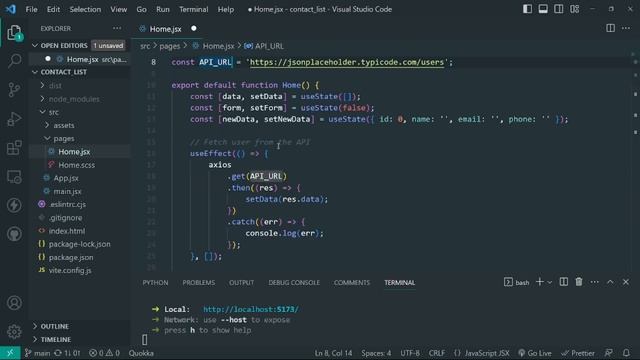Collapse the CONTACT_LIST folder section
The width and height of the screenshot is (640, 360).
click(x=35, y=72)
